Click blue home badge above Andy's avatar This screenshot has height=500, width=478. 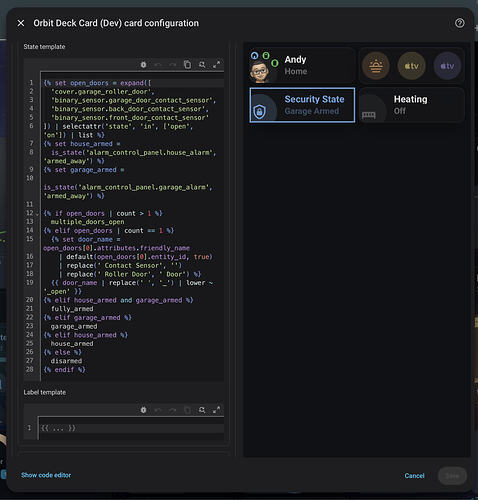point(255,56)
